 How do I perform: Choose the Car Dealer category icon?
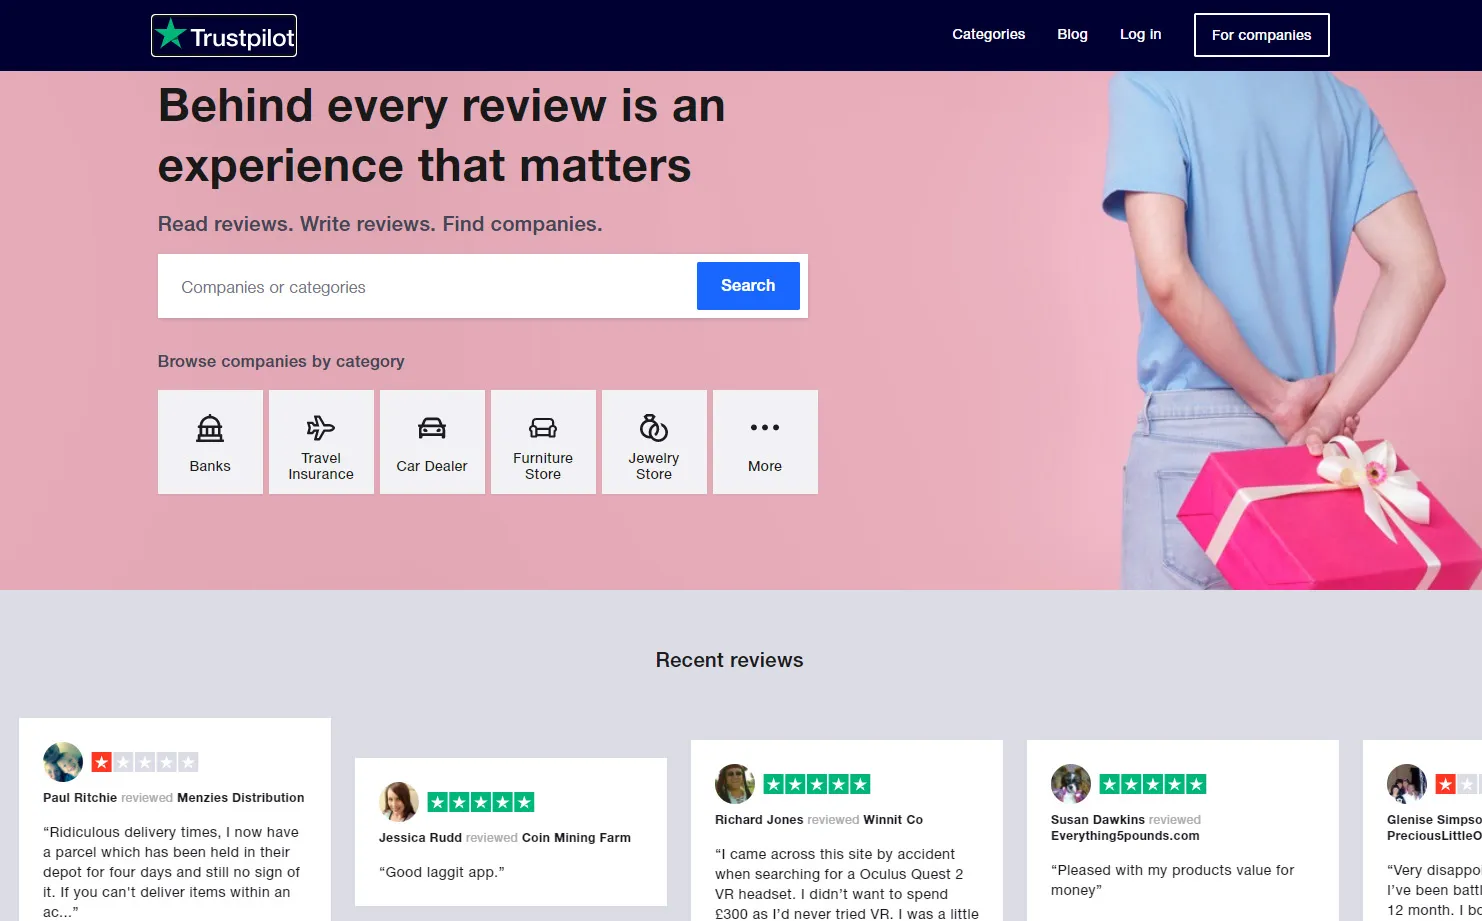(432, 429)
